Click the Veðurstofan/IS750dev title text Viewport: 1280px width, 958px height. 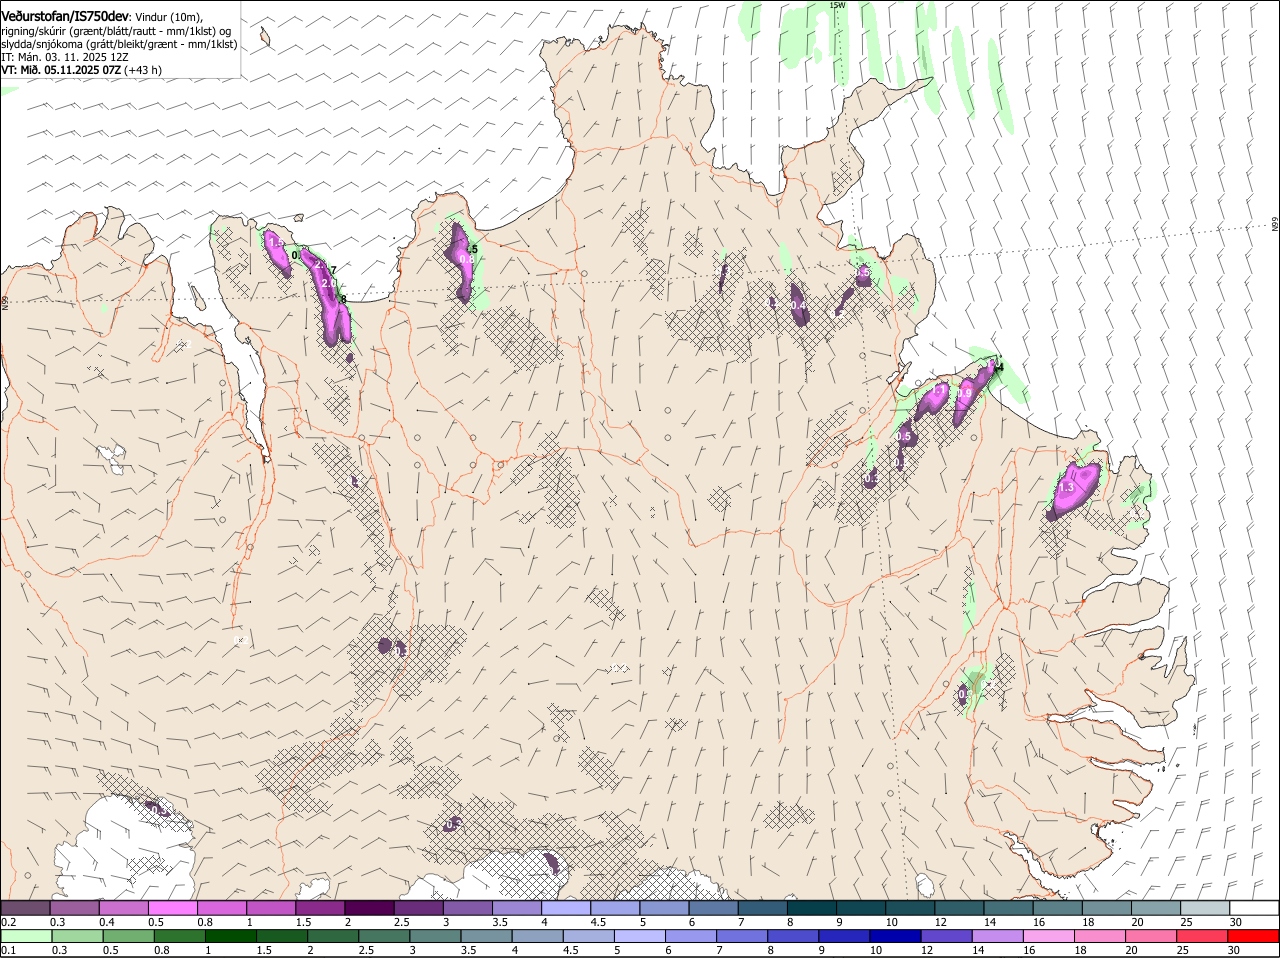tap(65, 16)
